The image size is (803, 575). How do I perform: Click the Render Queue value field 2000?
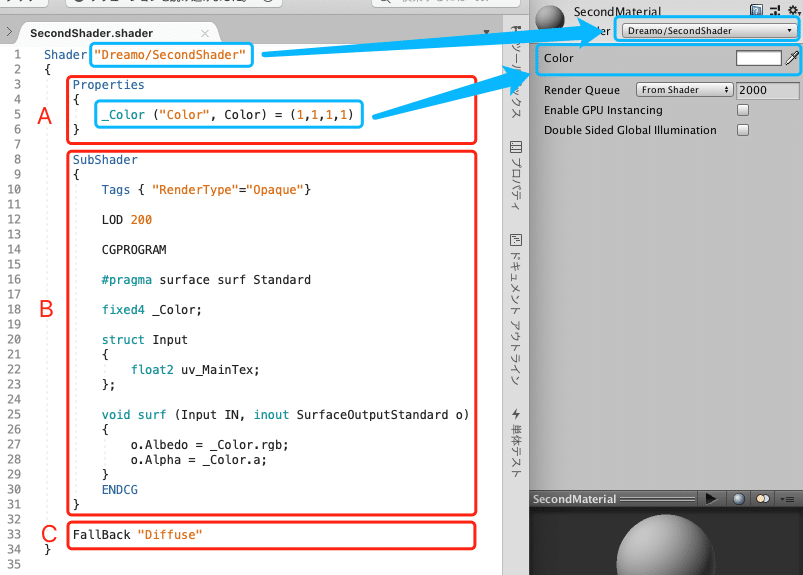point(768,90)
